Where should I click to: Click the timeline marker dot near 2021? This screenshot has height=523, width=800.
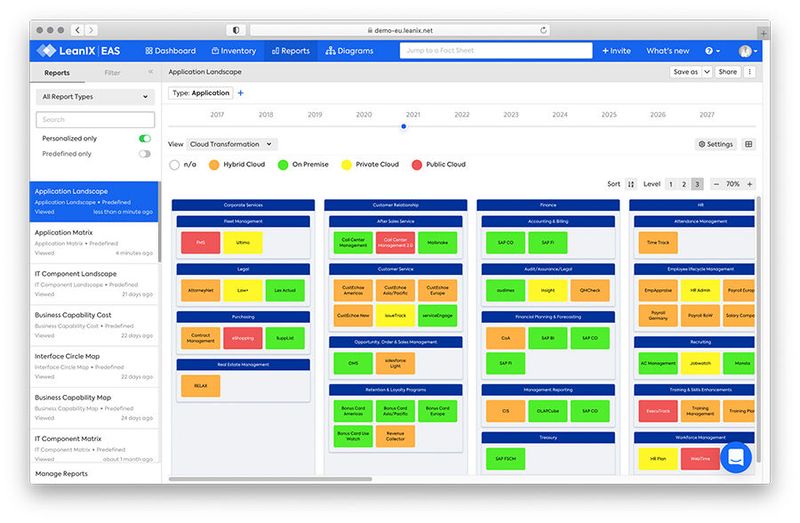[404, 126]
